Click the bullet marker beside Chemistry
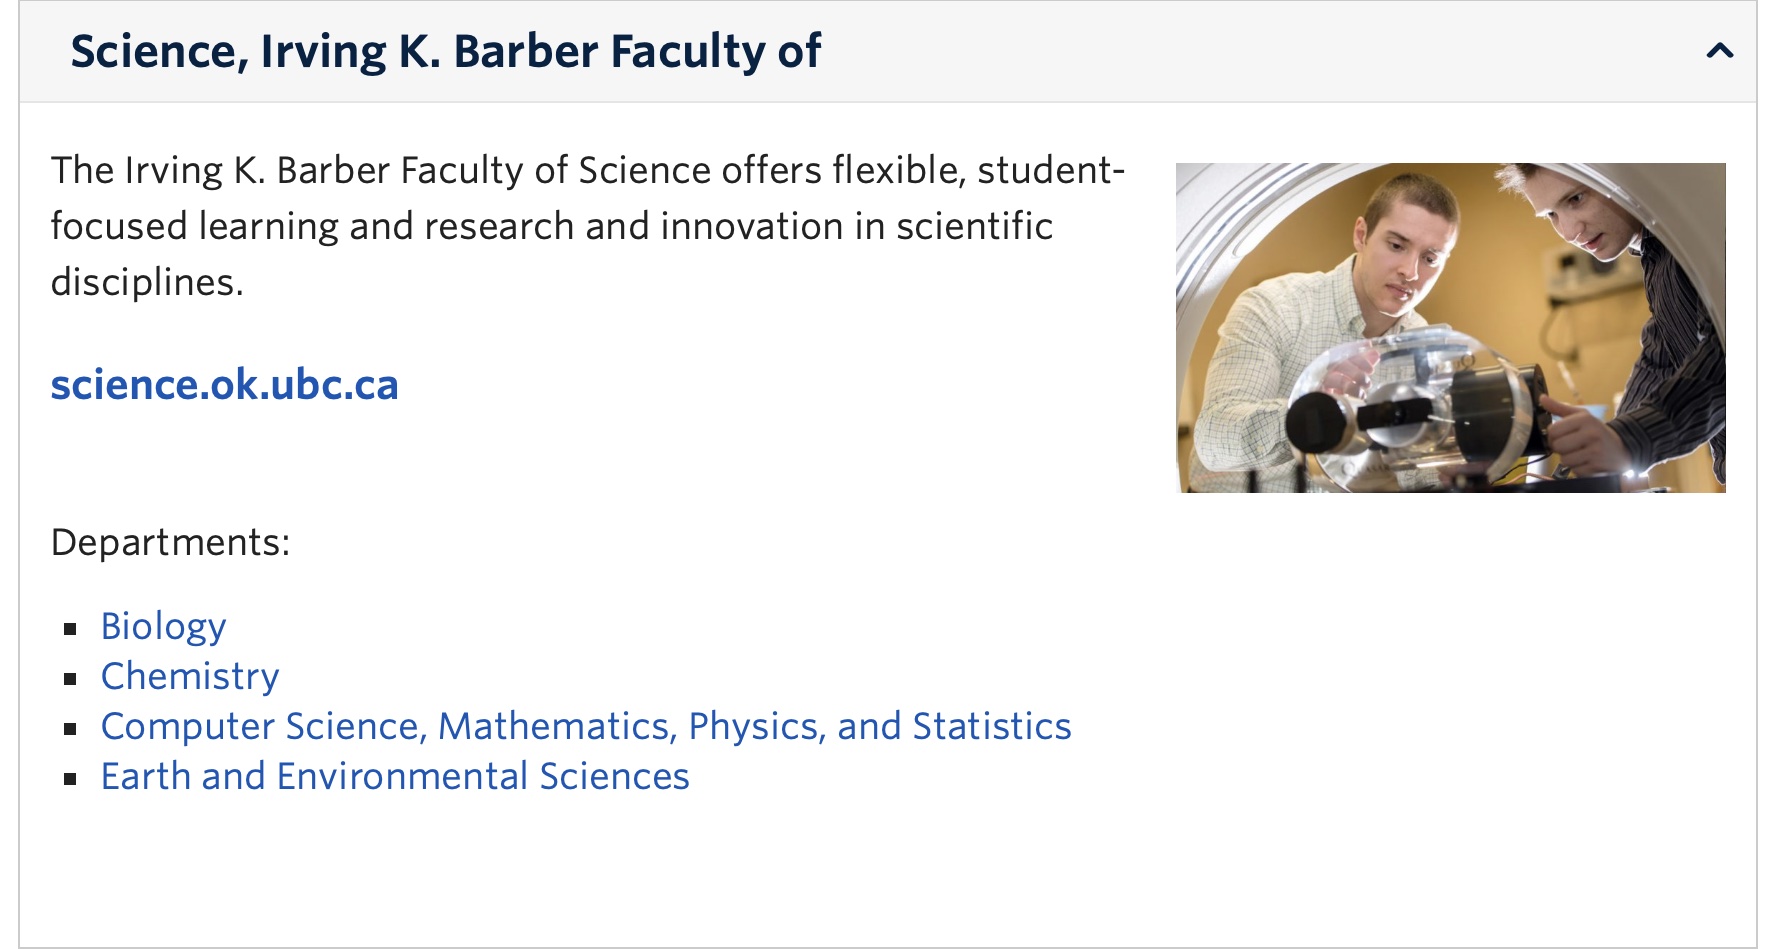The width and height of the screenshot is (1779, 949). click(70, 679)
